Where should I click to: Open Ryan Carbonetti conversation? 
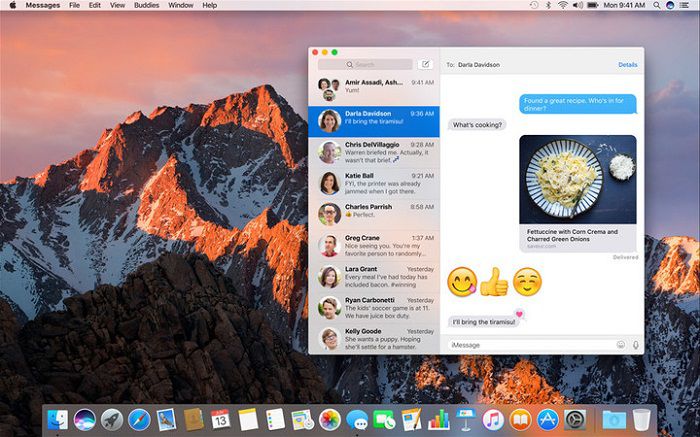tap(374, 308)
